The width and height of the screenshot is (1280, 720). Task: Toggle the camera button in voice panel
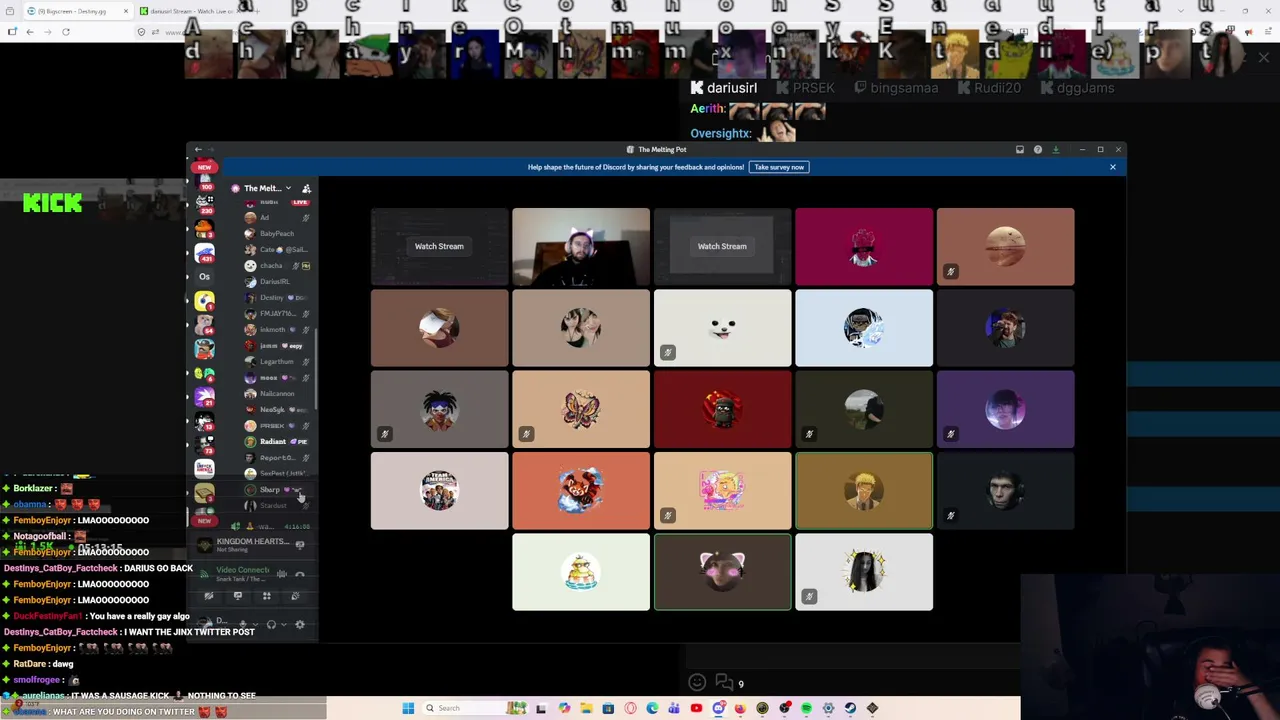[209, 596]
